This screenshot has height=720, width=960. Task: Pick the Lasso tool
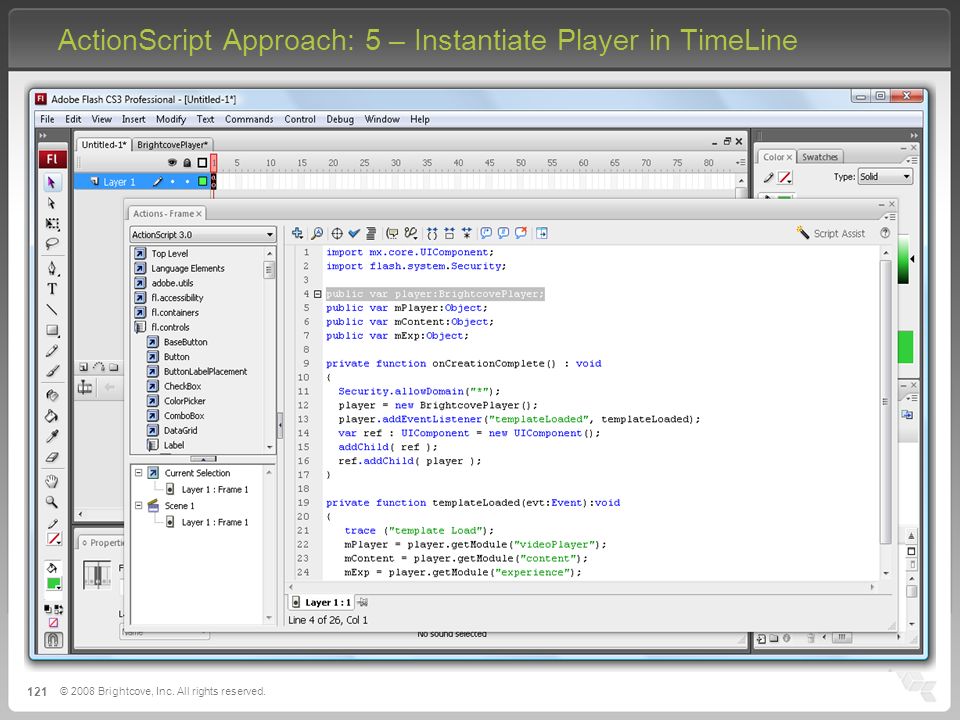[x=52, y=244]
